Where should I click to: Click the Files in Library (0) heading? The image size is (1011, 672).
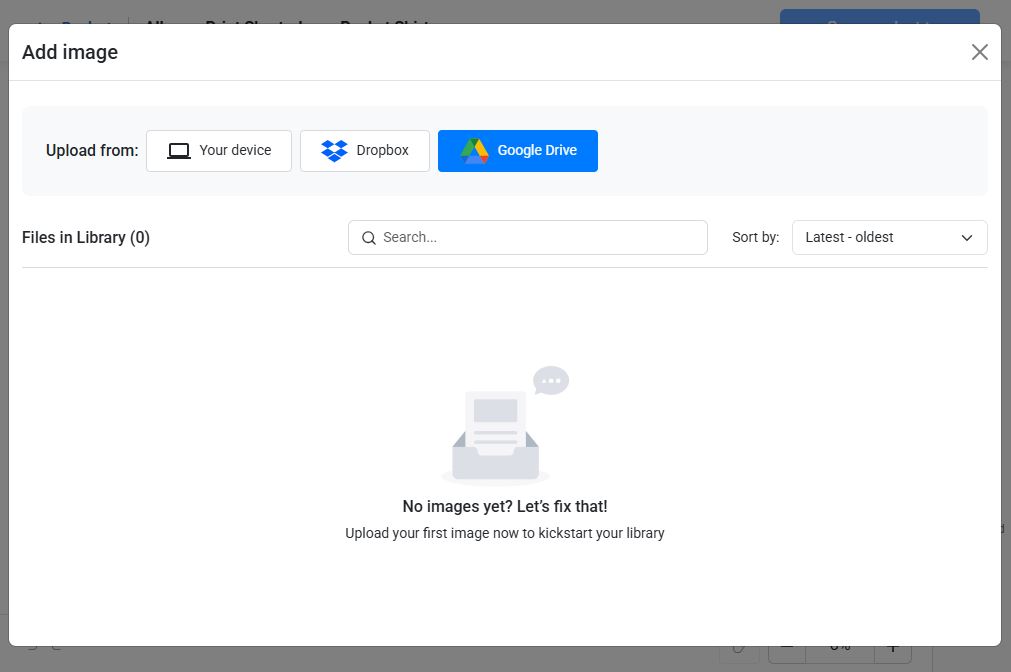click(86, 238)
